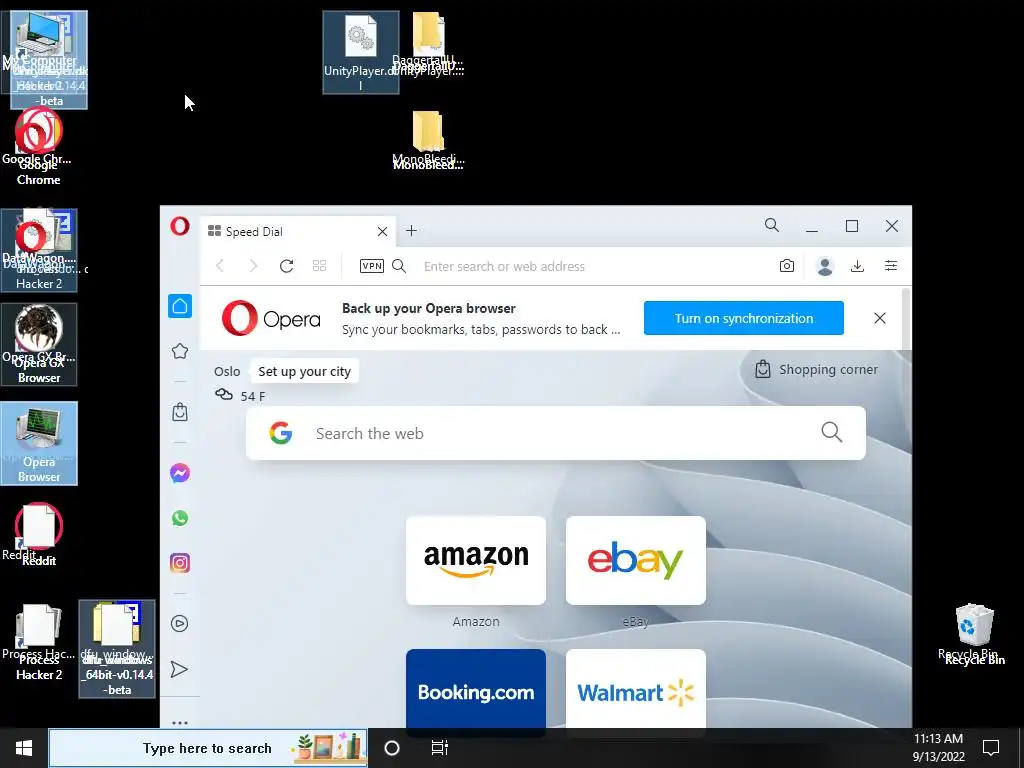Open the Amazon speed dial tile
Viewport: 1024px width, 768px height.
[475, 560]
